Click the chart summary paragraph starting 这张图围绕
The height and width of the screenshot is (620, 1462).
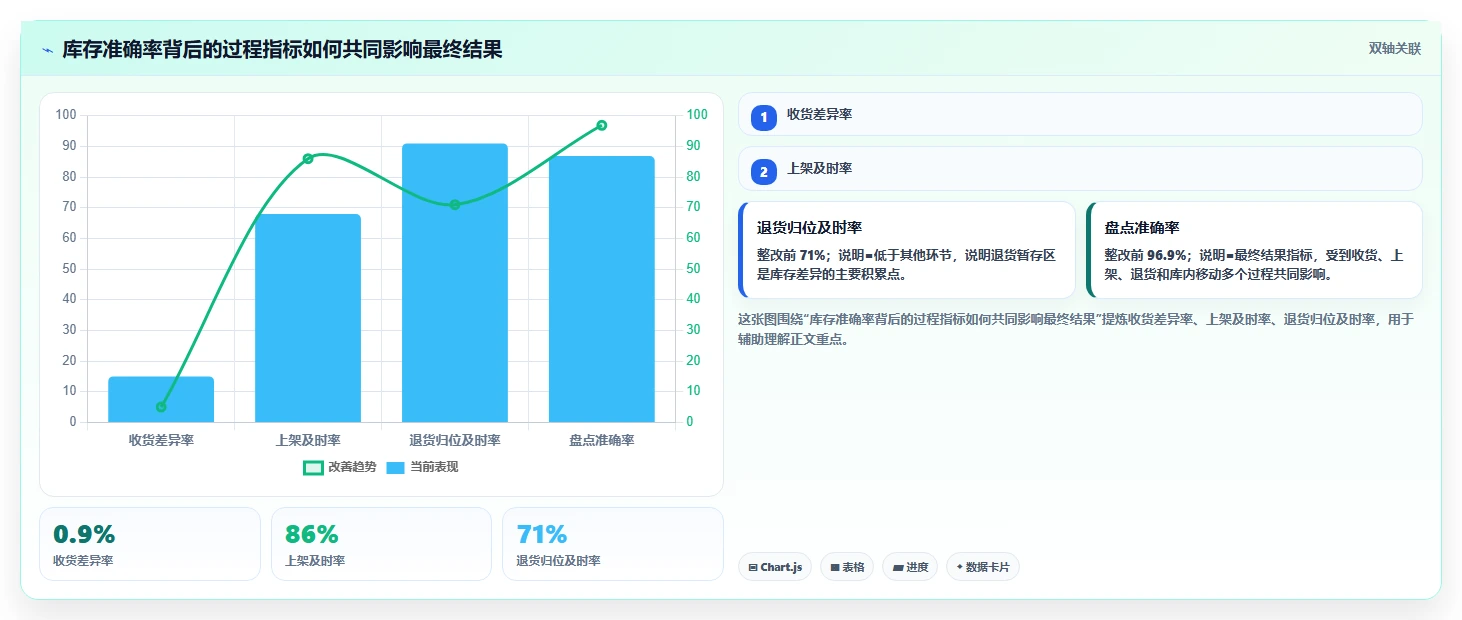pyautogui.click(x=1076, y=329)
